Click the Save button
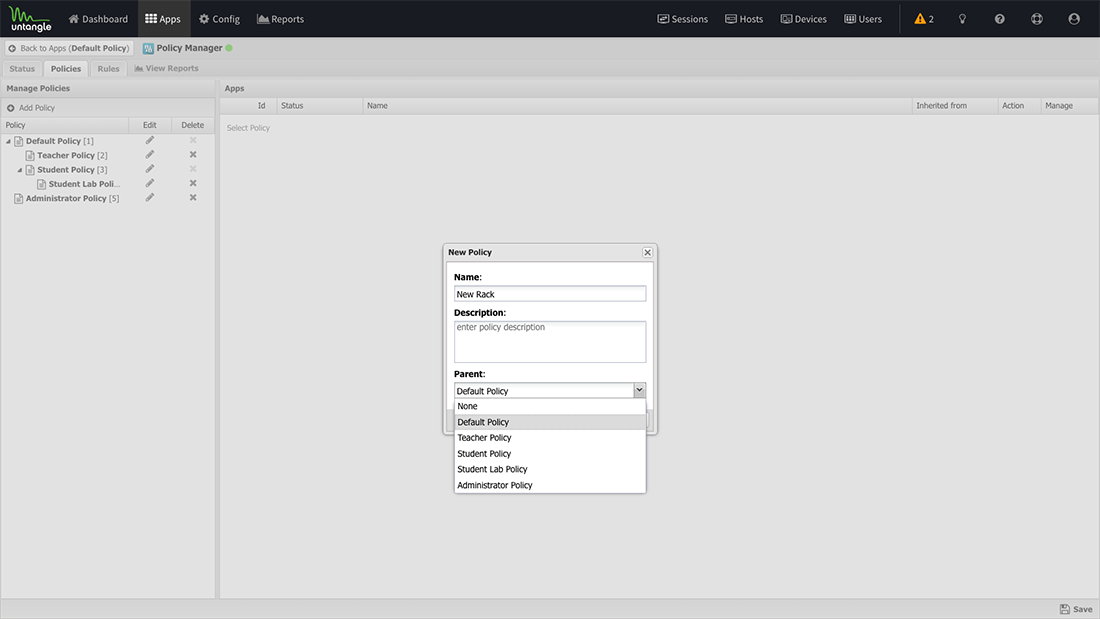 1076,609
